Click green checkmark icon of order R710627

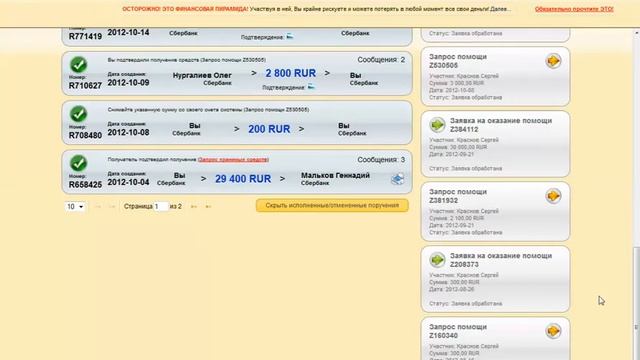tap(78, 64)
